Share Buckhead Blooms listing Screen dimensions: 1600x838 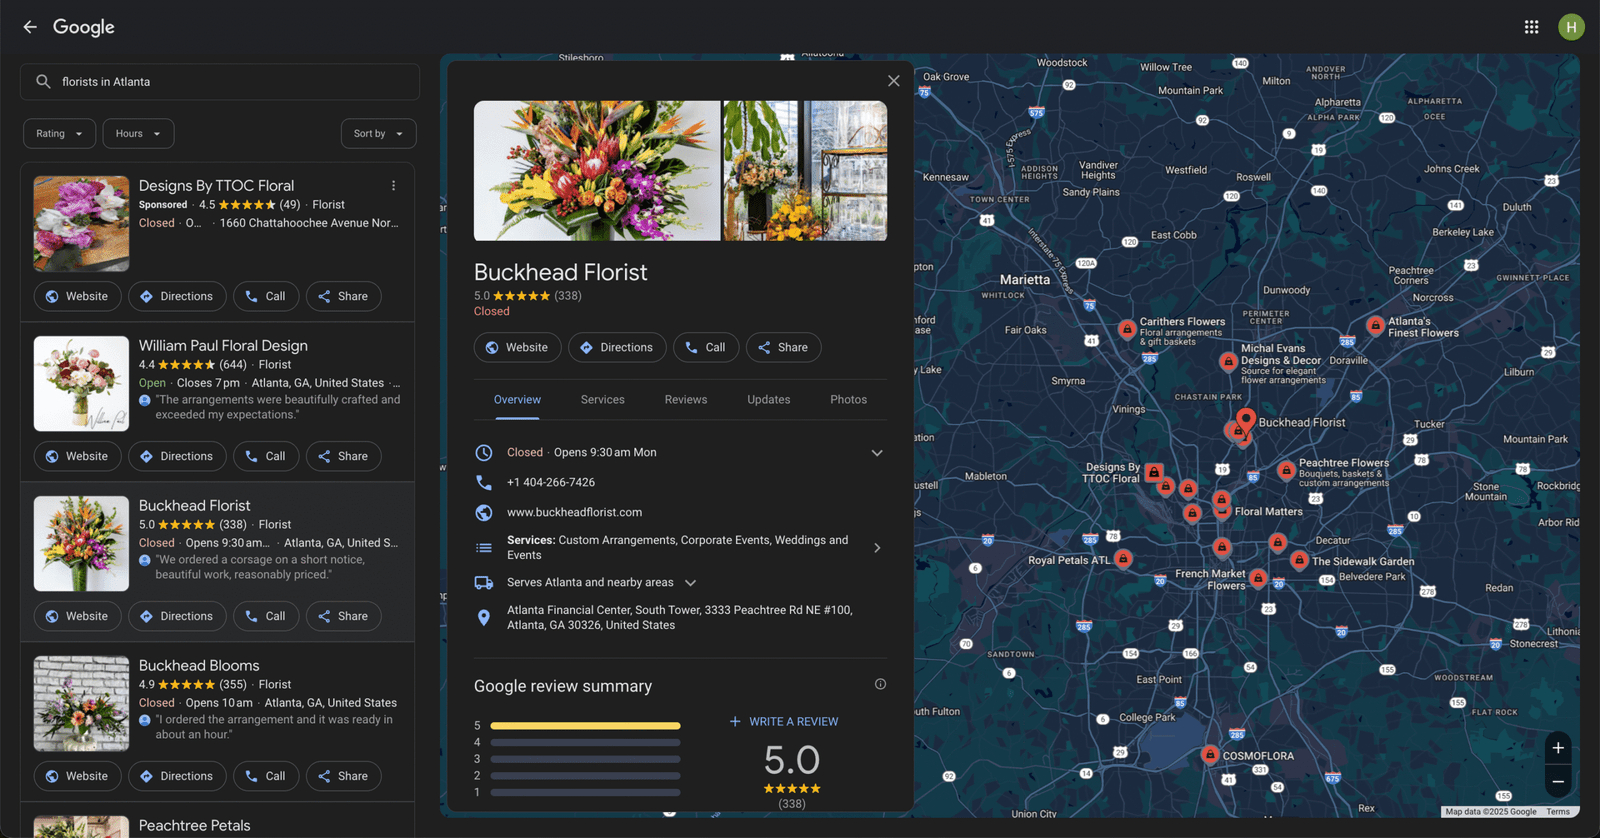[x=343, y=776]
